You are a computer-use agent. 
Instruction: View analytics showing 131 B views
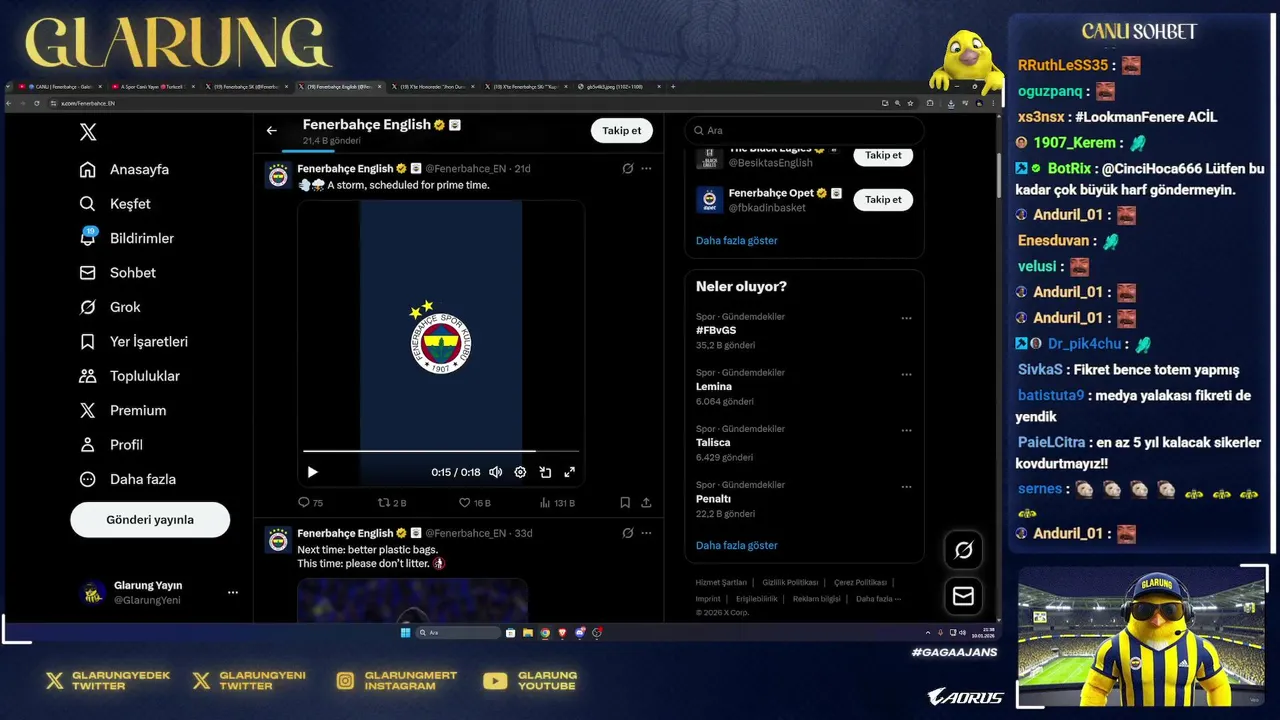(x=557, y=503)
